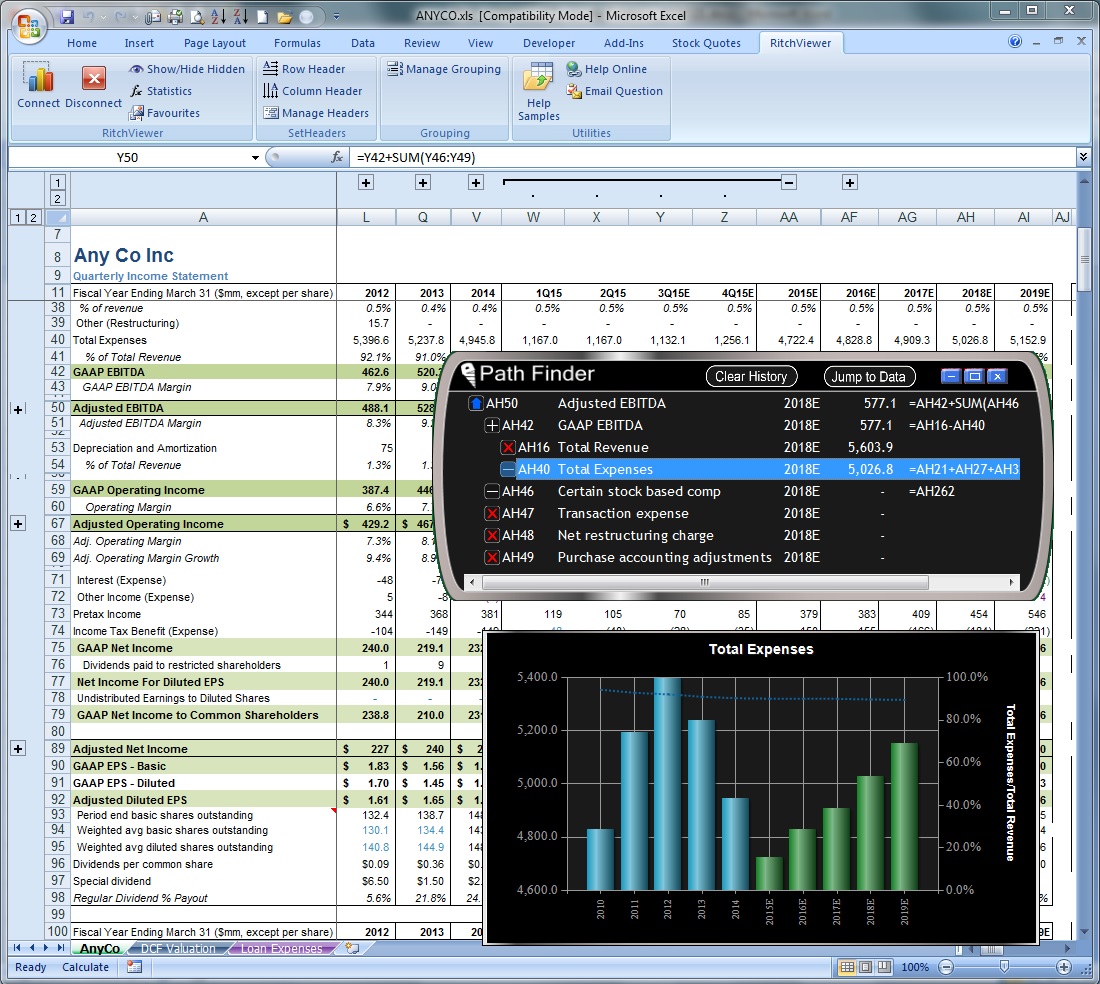The height and width of the screenshot is (984, 1100).
Task: Remove AH47 Transaction expense row
Action: [x=492, y=513]
